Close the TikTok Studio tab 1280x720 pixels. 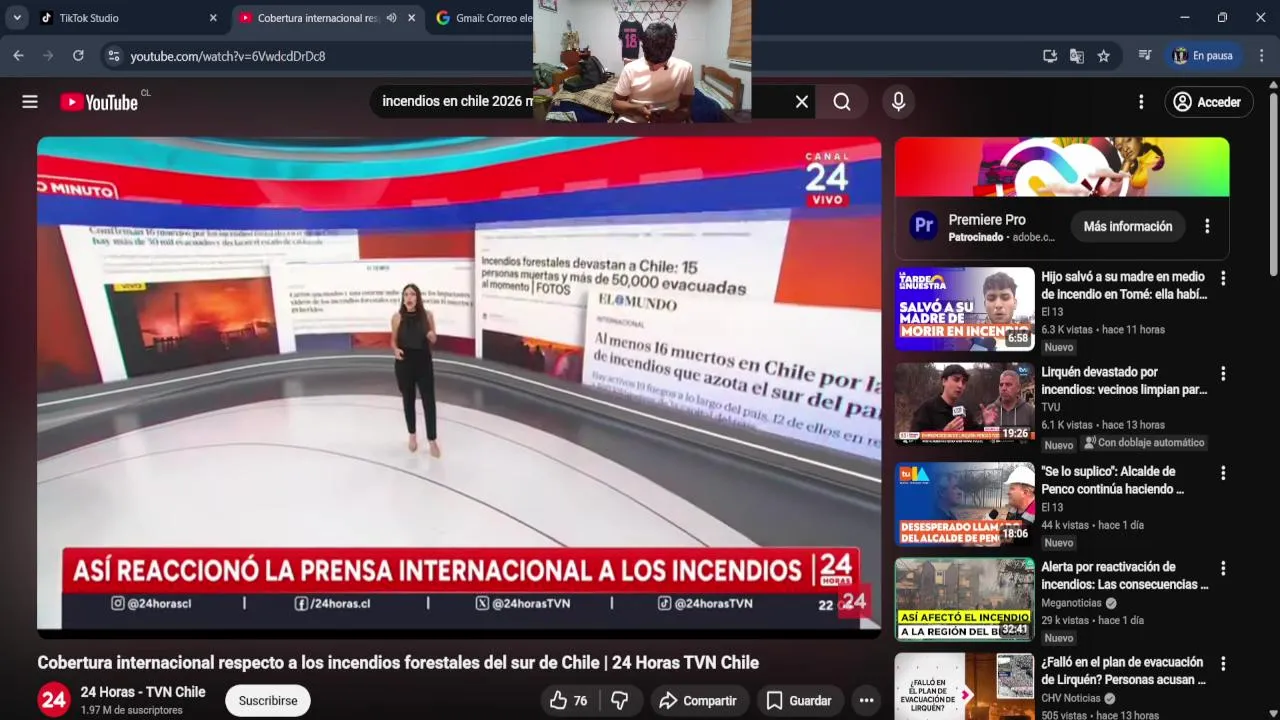point(213,18)
